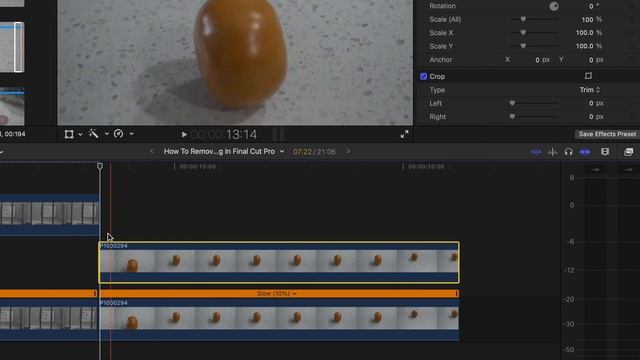Expand the retime menu arrow
640x360 pixels.
131,133
